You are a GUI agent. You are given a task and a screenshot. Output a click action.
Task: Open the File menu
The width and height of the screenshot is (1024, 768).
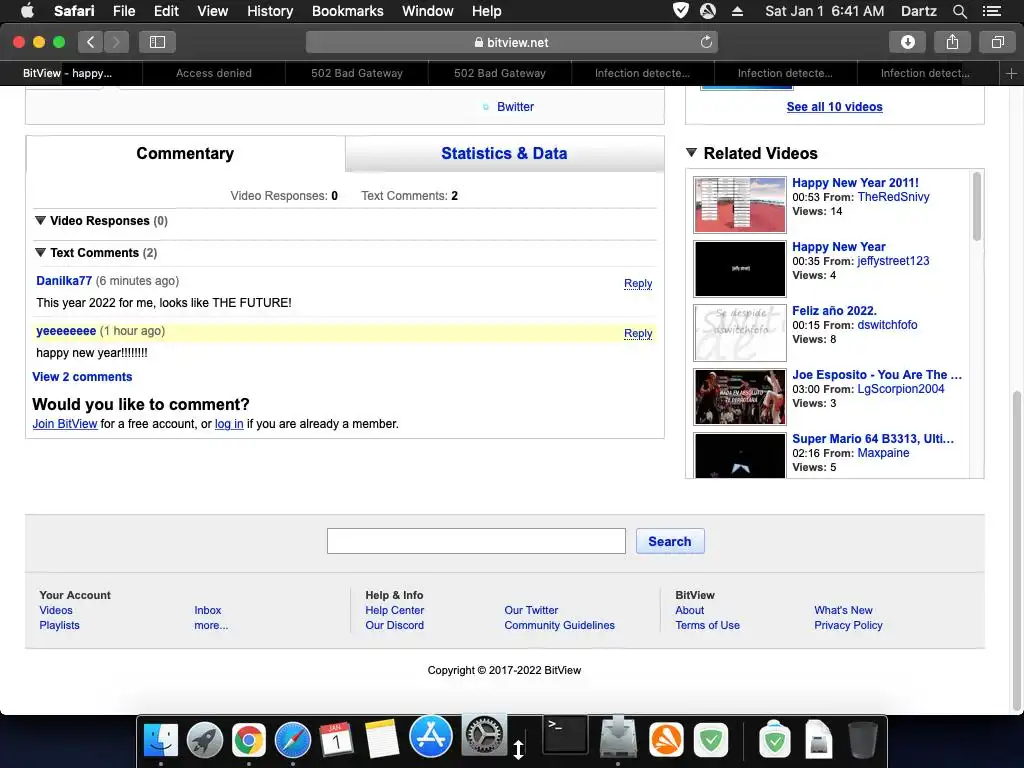point(123,11)
